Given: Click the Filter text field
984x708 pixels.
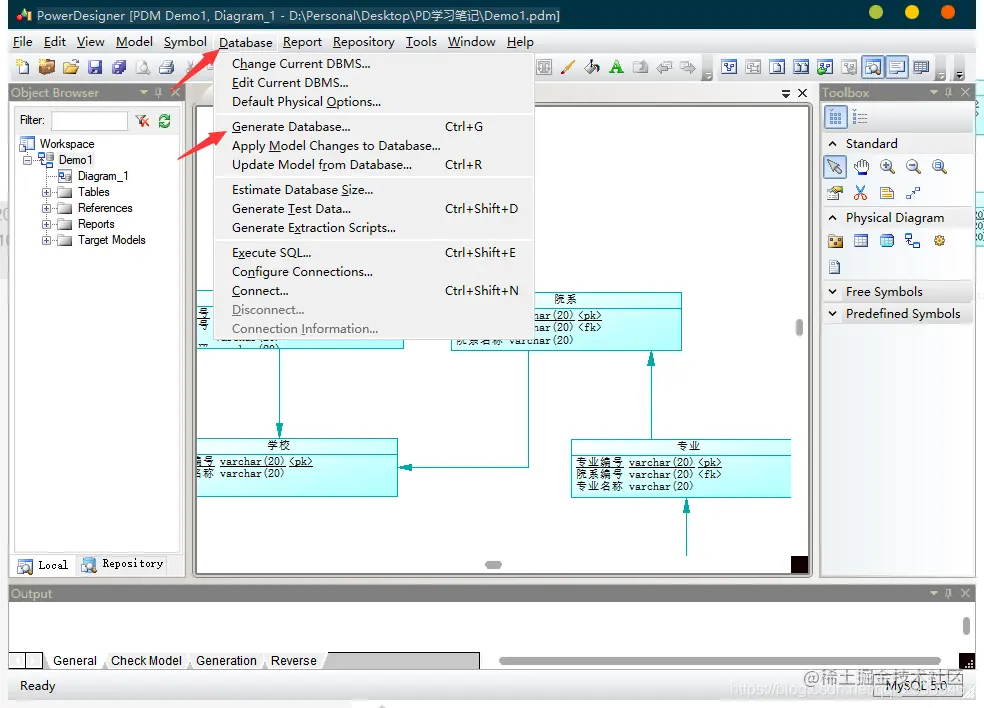Looking at the screenshot, I should pyautogui.click(x=89, y=121).
